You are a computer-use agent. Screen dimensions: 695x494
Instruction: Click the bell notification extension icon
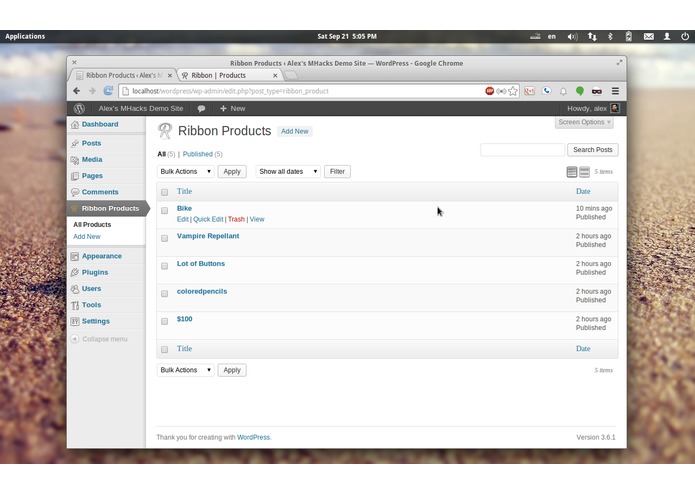coord(563,91)
